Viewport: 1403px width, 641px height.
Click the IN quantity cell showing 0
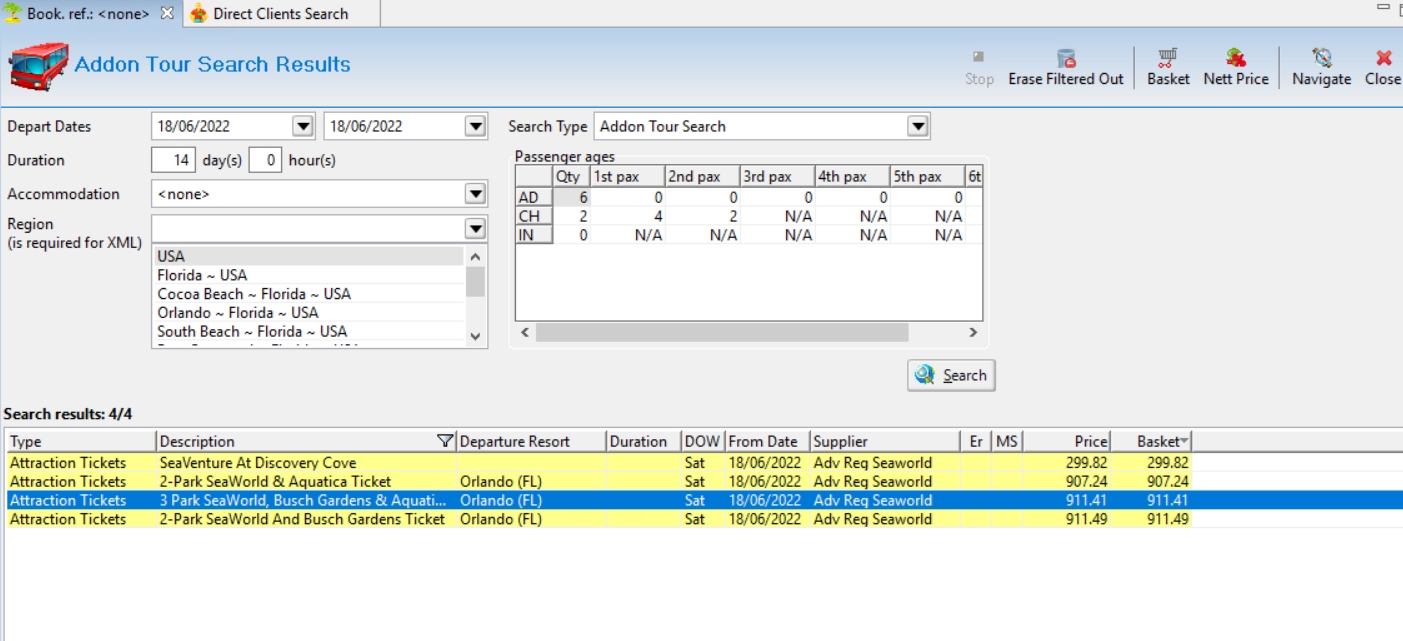tap(570, 235)
